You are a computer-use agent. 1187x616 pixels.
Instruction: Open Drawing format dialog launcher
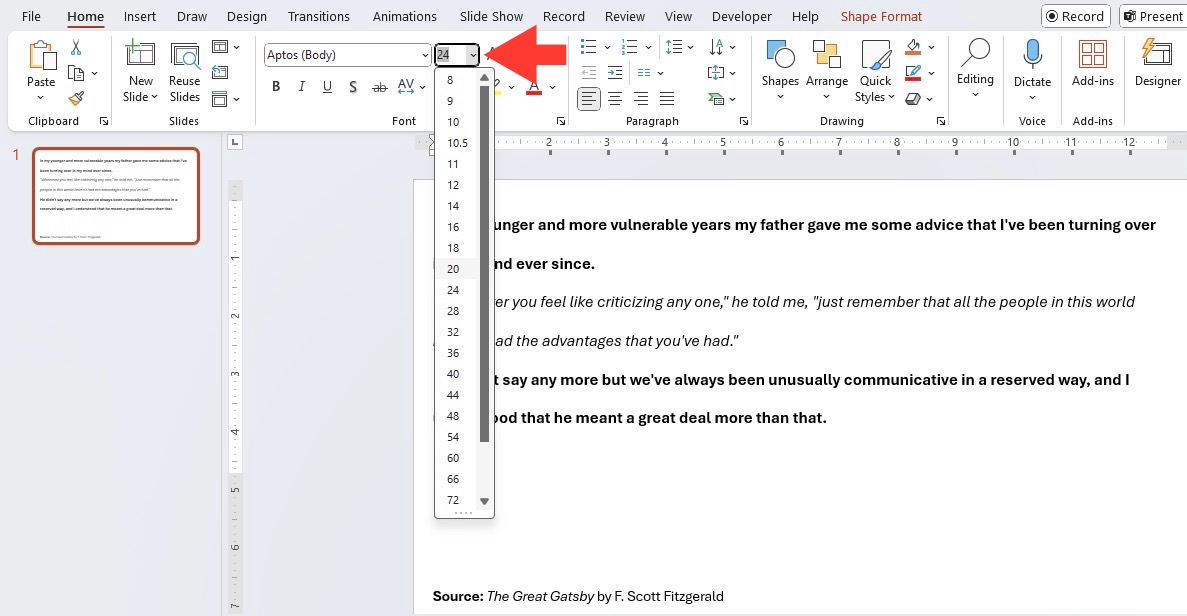[x=940, y=121]
